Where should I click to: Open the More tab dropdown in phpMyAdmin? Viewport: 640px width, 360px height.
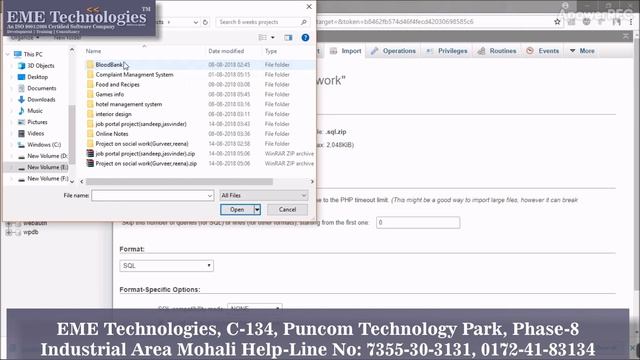[x=582, y=51]
